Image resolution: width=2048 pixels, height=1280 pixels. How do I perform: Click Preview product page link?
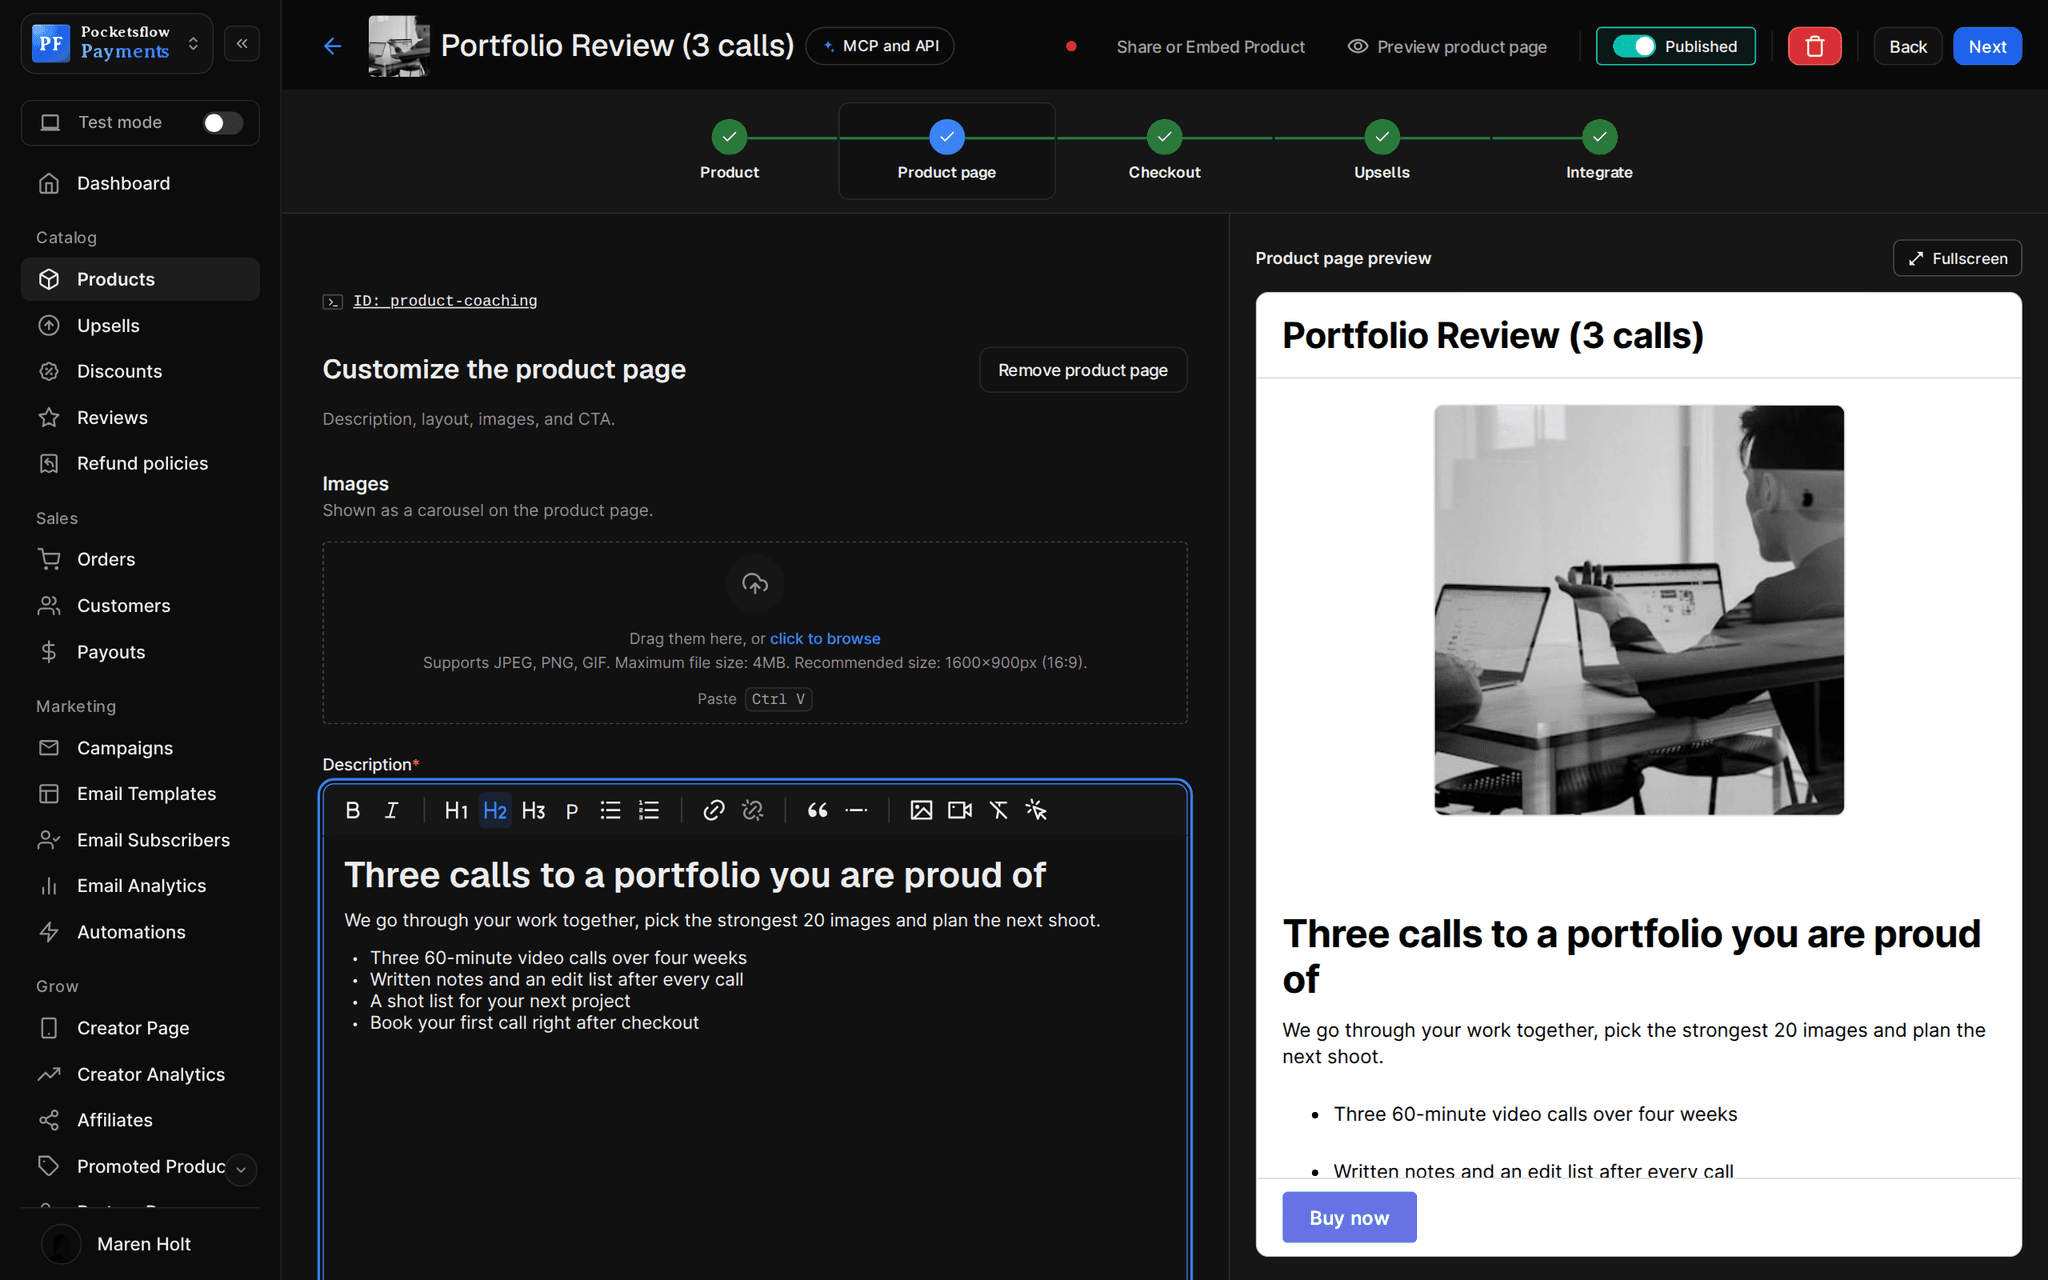coord(1447,46)
